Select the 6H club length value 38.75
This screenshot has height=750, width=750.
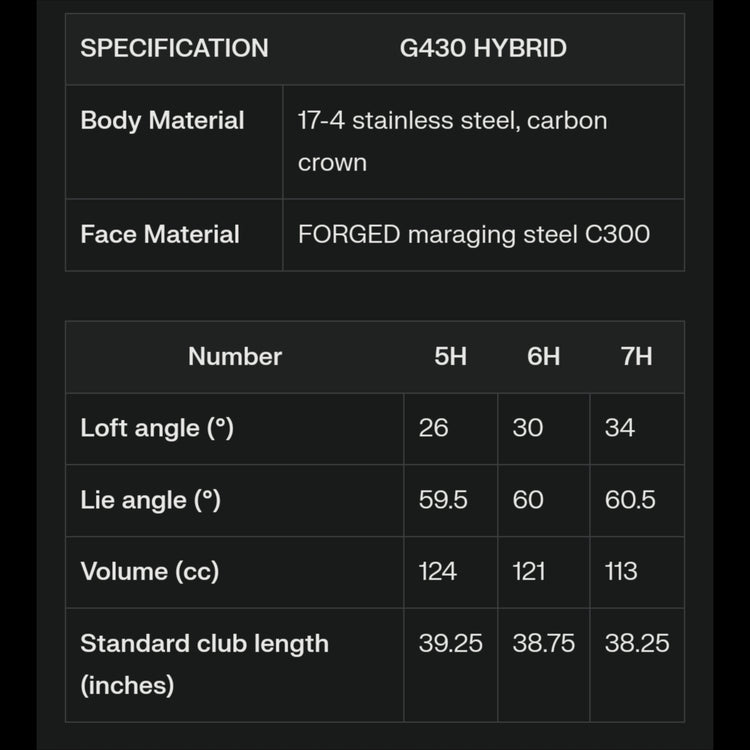543,643
